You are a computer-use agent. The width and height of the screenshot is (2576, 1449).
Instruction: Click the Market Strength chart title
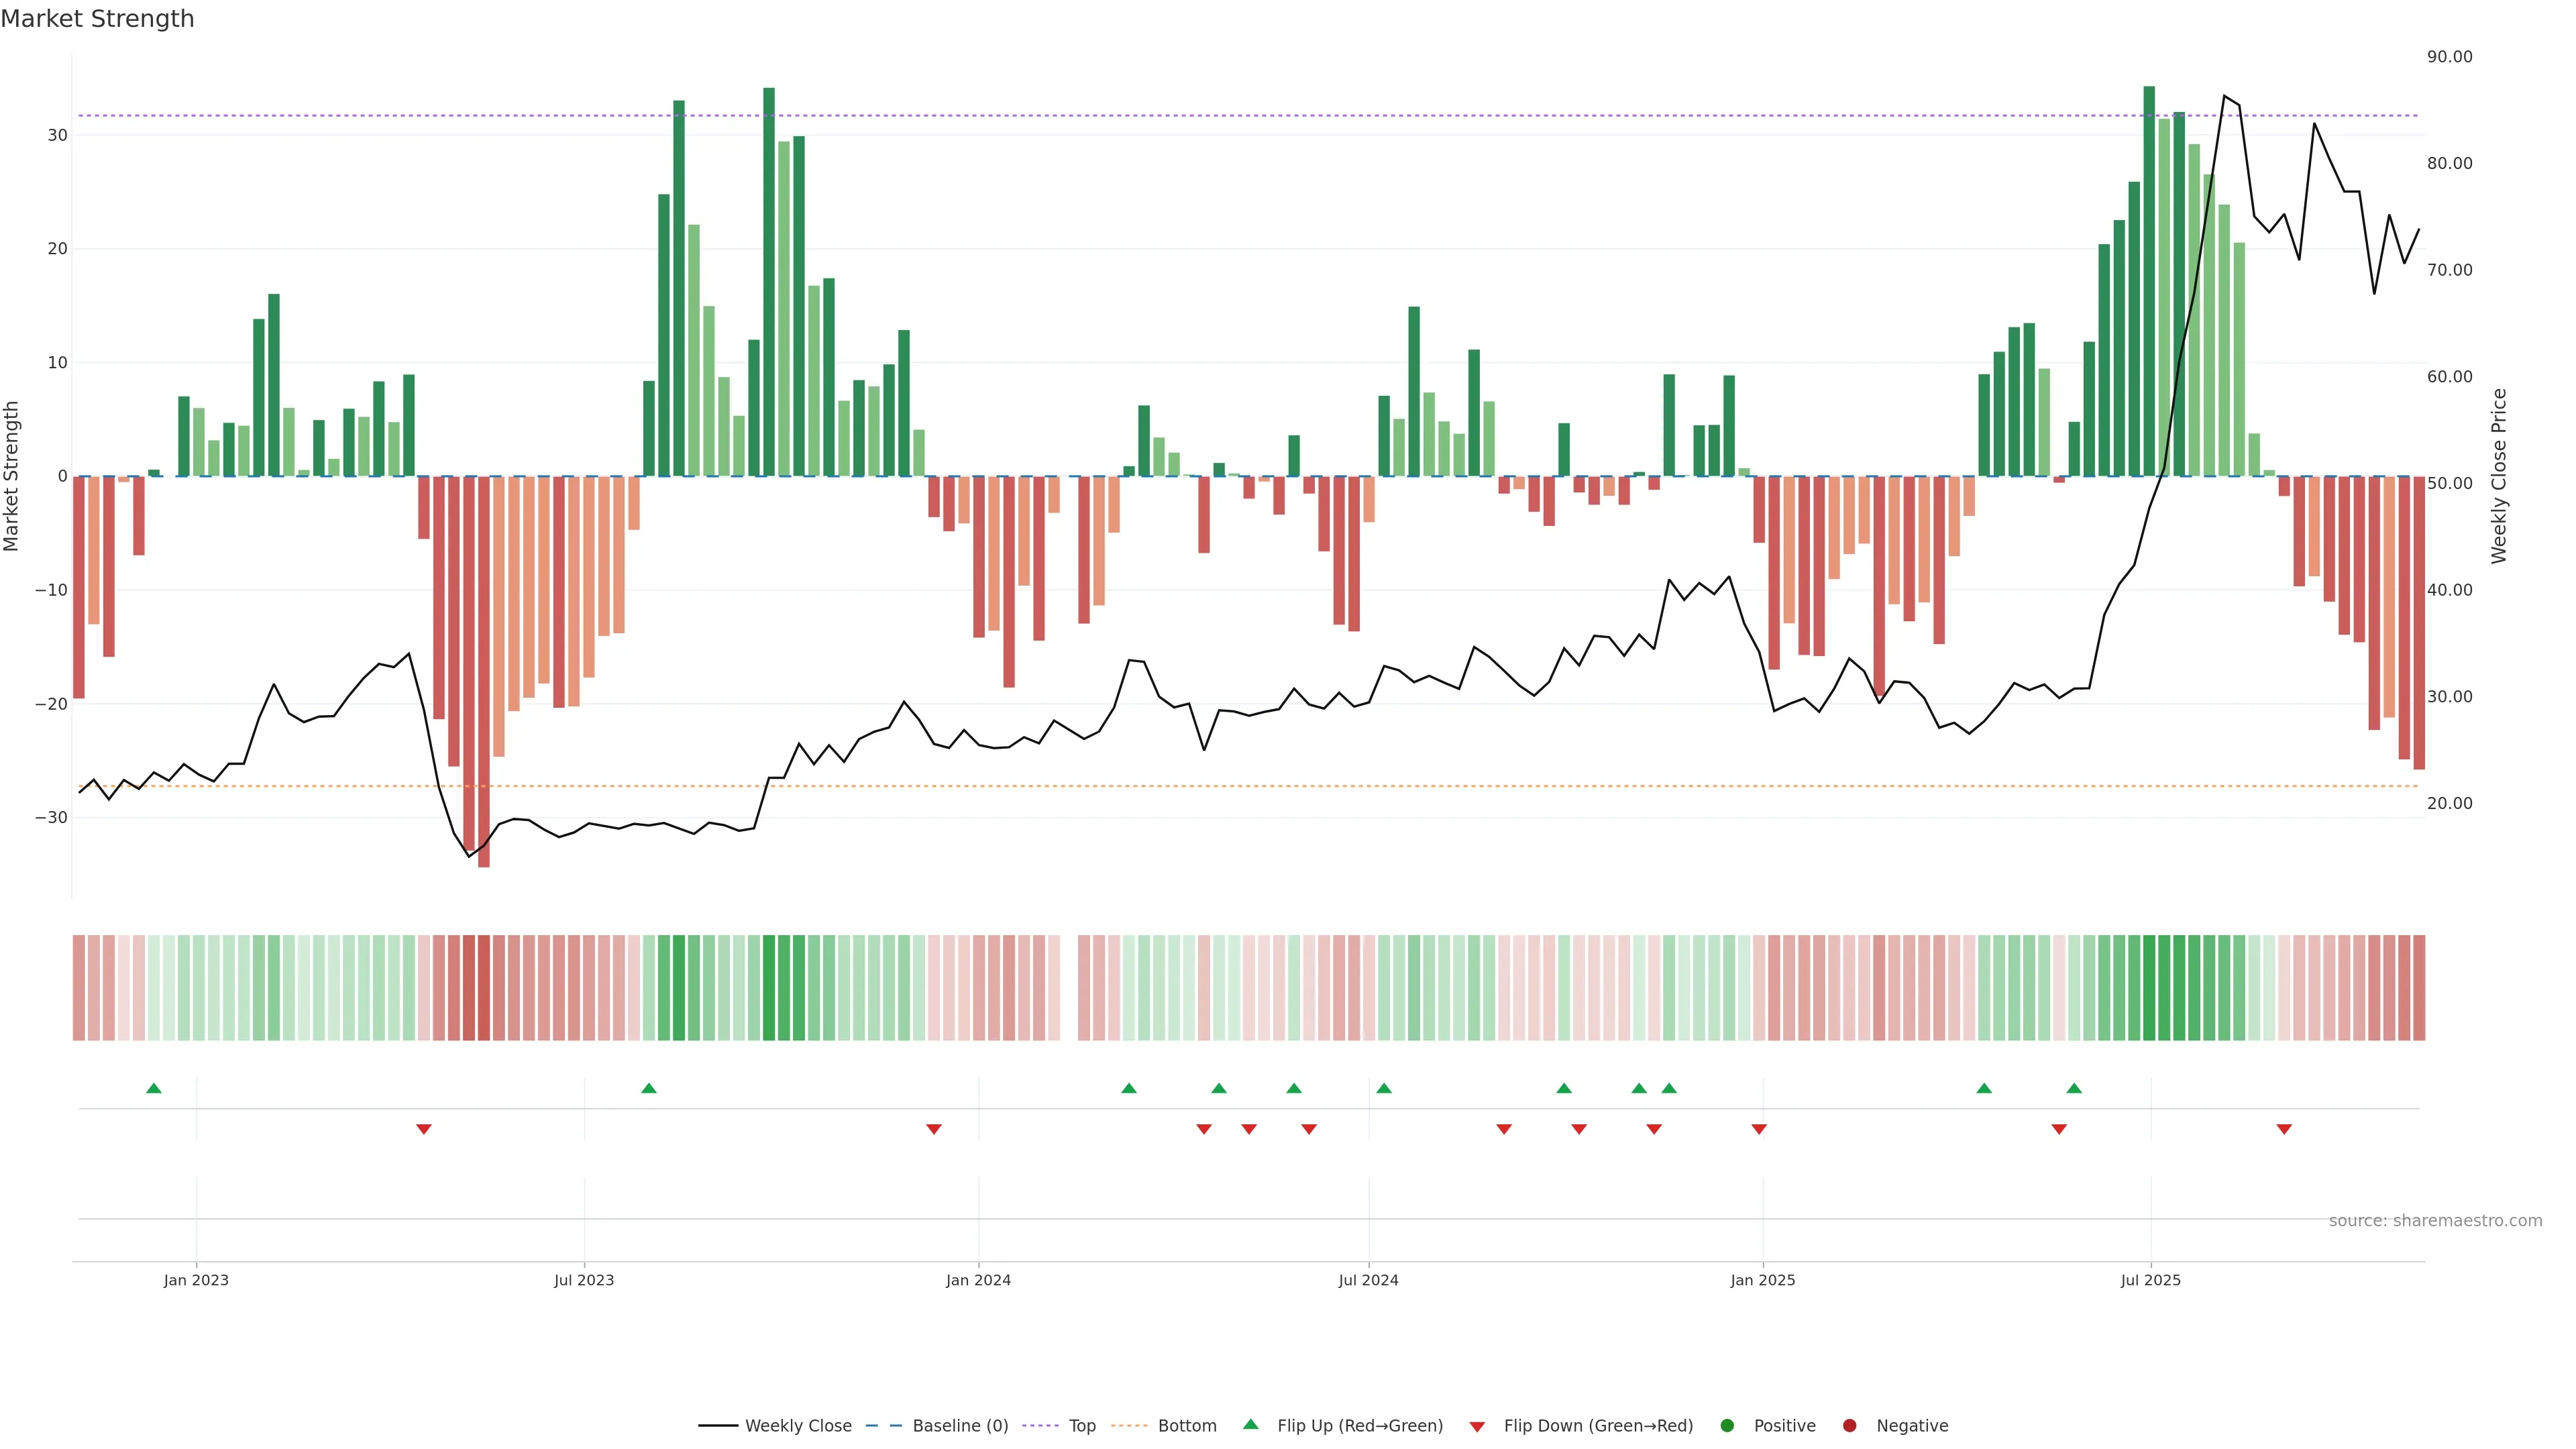point(97,19)
